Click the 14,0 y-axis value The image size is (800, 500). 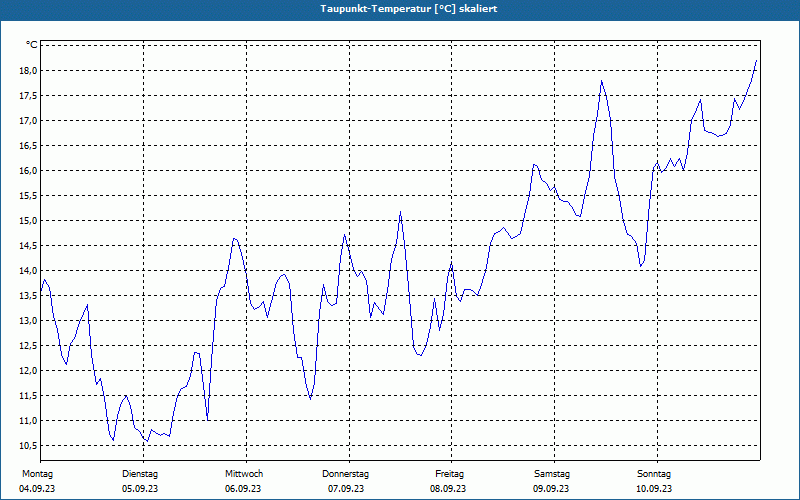coord(28,270)
